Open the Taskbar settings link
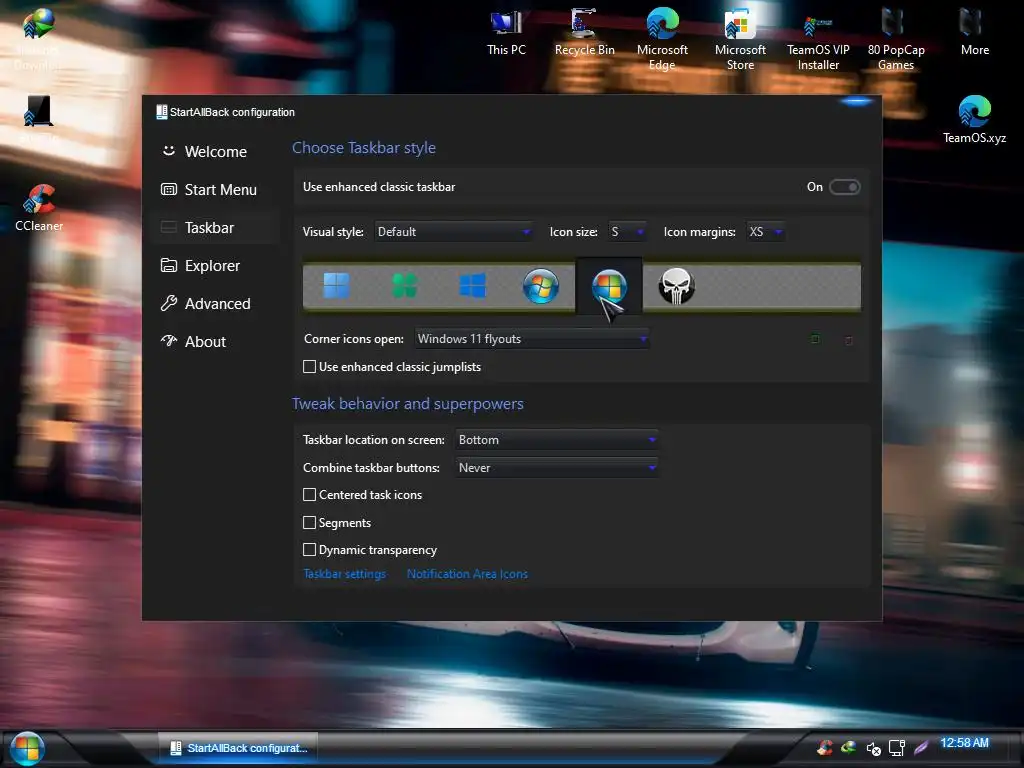 344,573
